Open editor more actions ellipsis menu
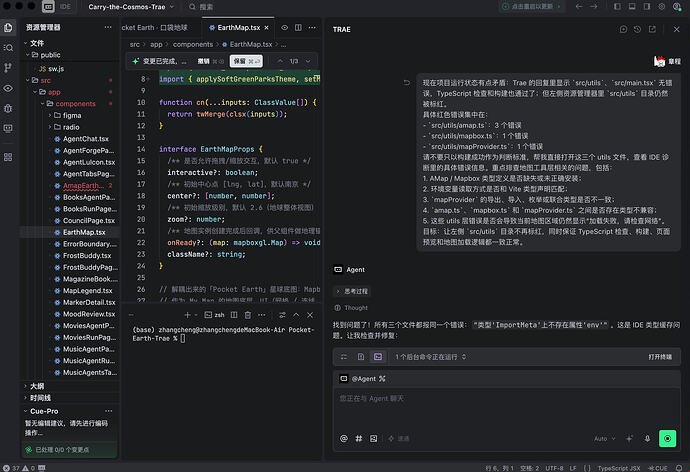690x472 pixels. (312, 28)
